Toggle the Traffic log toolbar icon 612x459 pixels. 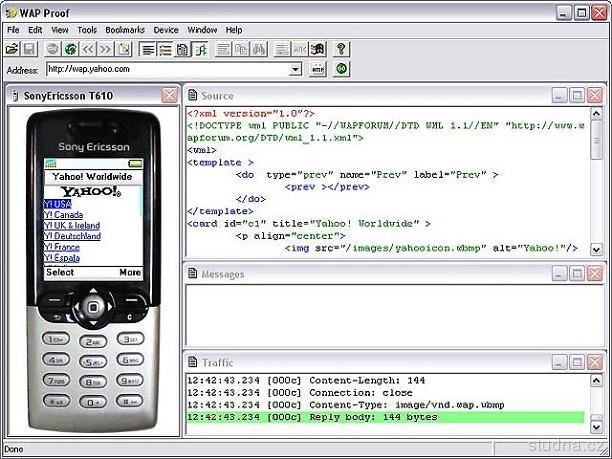[183, 49]
